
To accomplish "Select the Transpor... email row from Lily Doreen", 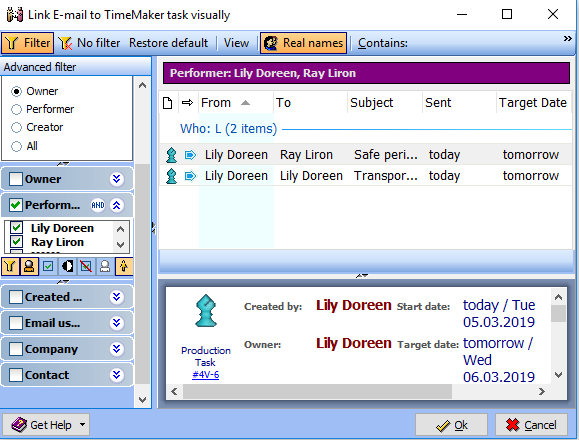I will click(365, 176).
